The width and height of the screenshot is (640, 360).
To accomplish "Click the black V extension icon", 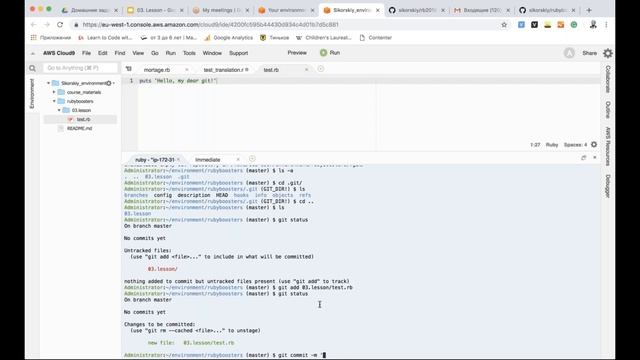I will pyautogui.click(x=534, y=25).
